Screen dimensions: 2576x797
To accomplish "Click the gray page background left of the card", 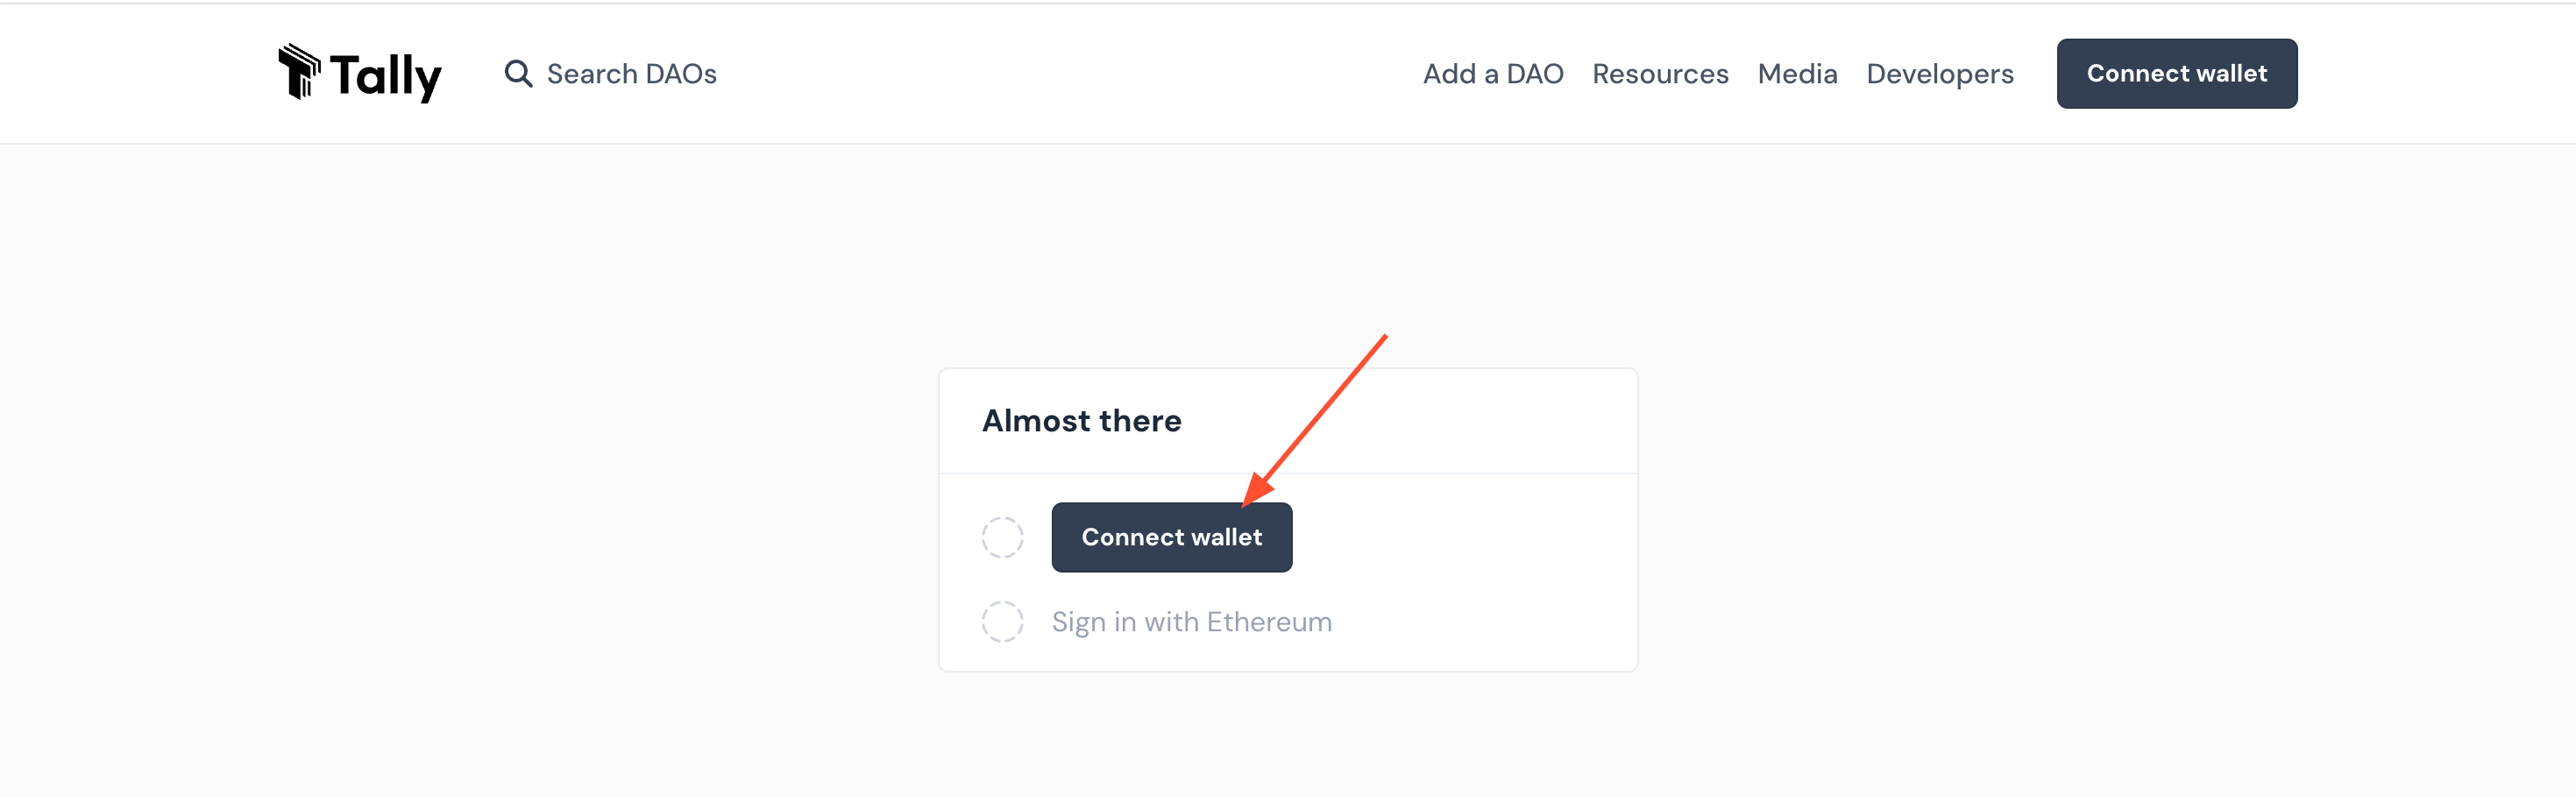I will [x=500, y=500].
